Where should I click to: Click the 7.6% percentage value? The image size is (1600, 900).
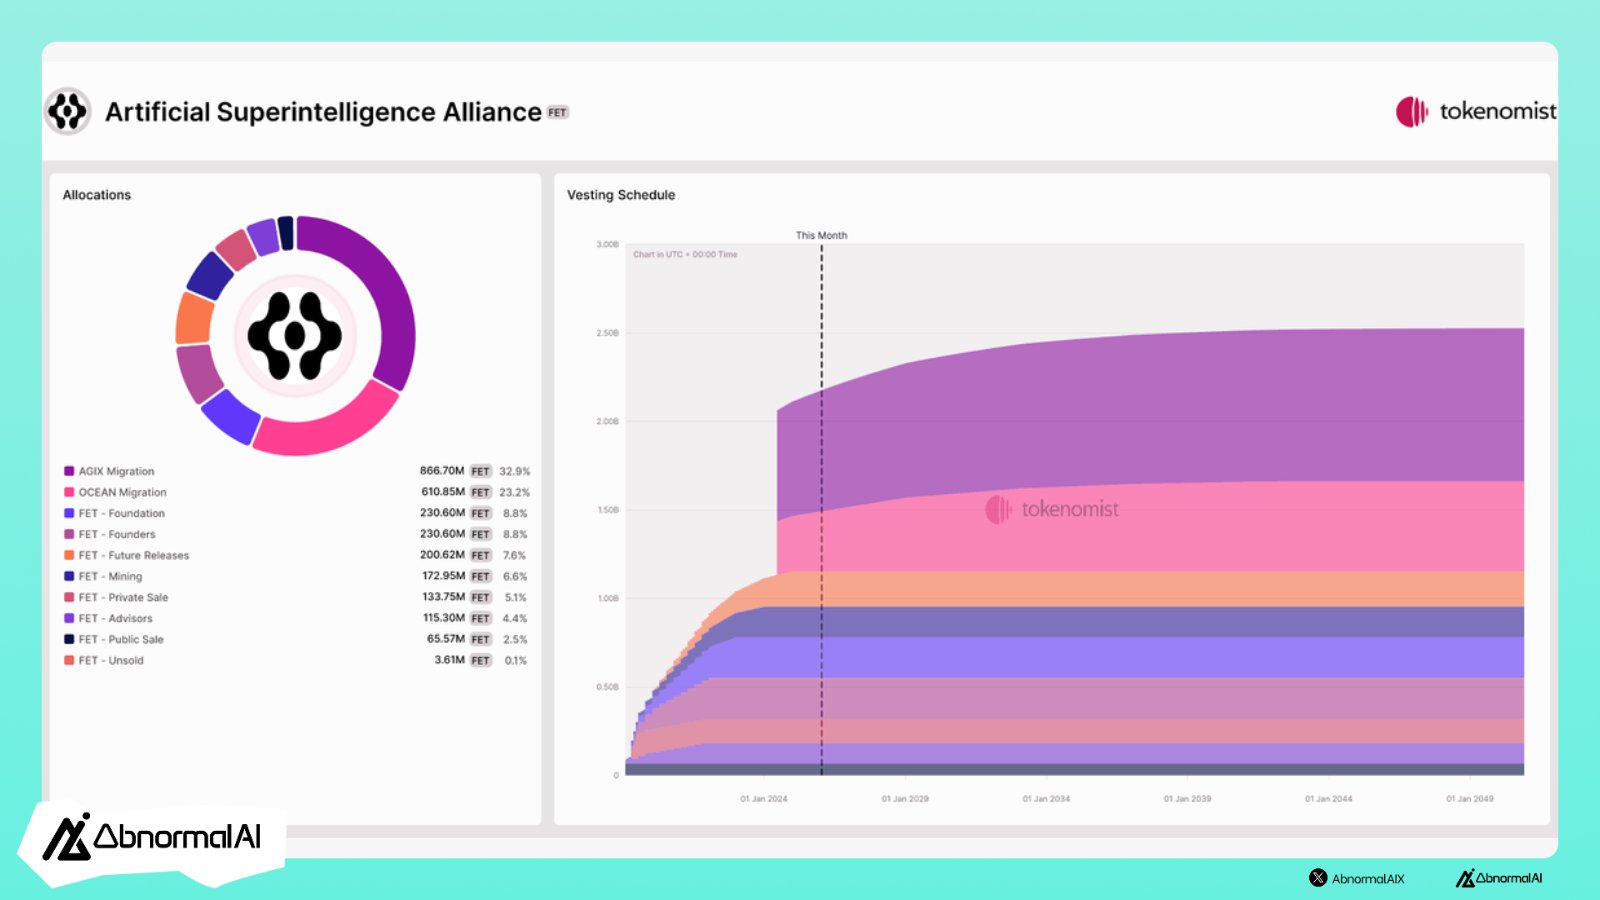pos(515,555)
